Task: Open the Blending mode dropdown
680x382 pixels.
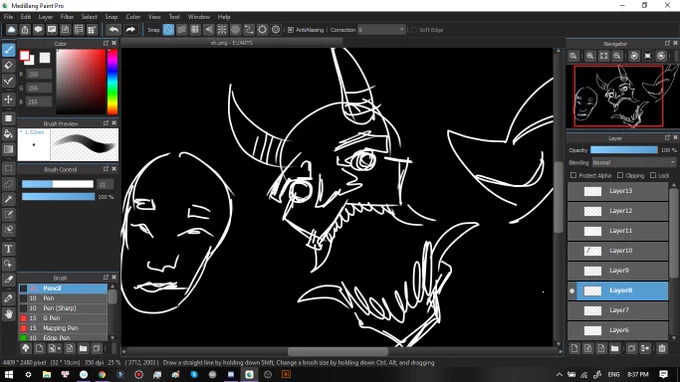Action: [634, 163]
